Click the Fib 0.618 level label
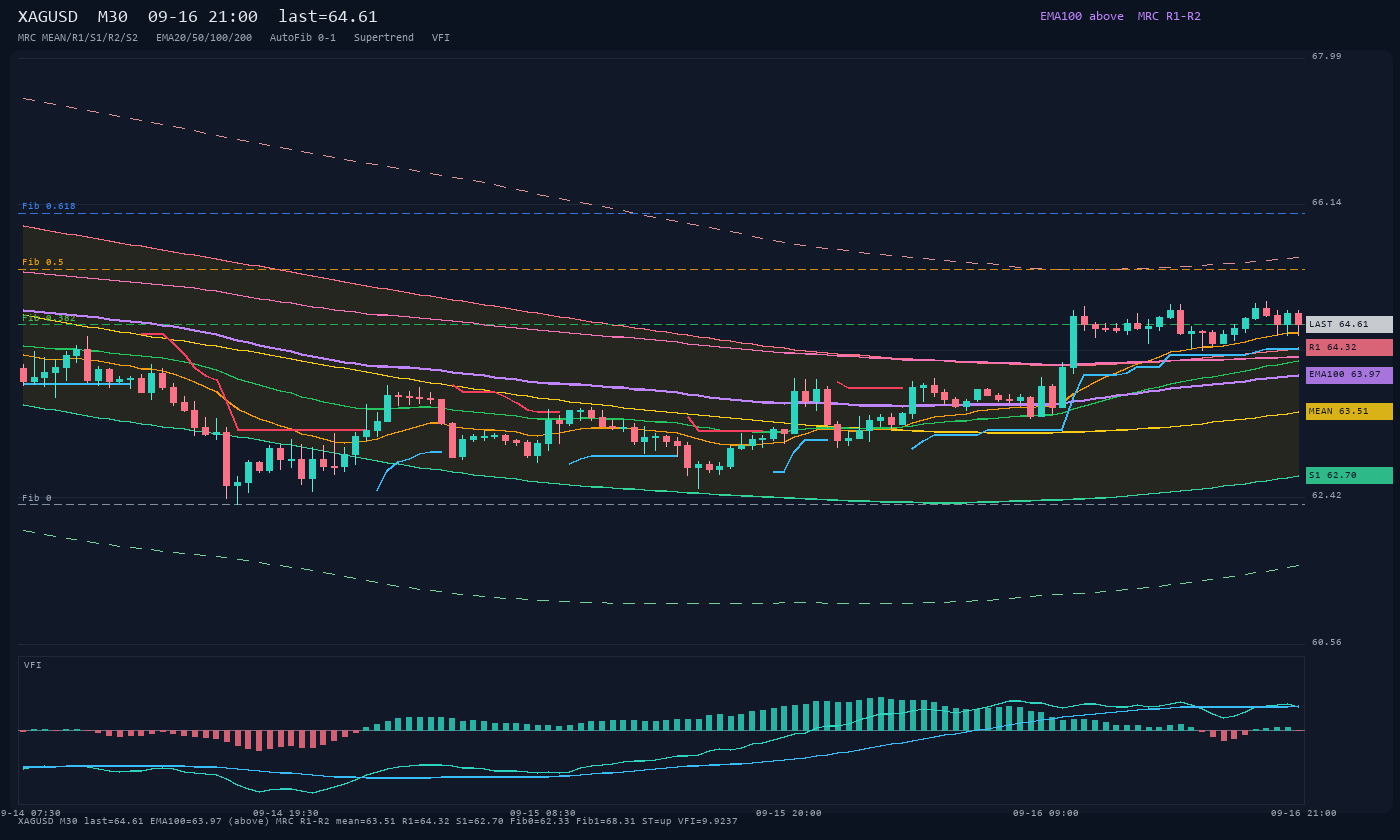The height and width of the screenshot is (840, 1400). (49, 206)
